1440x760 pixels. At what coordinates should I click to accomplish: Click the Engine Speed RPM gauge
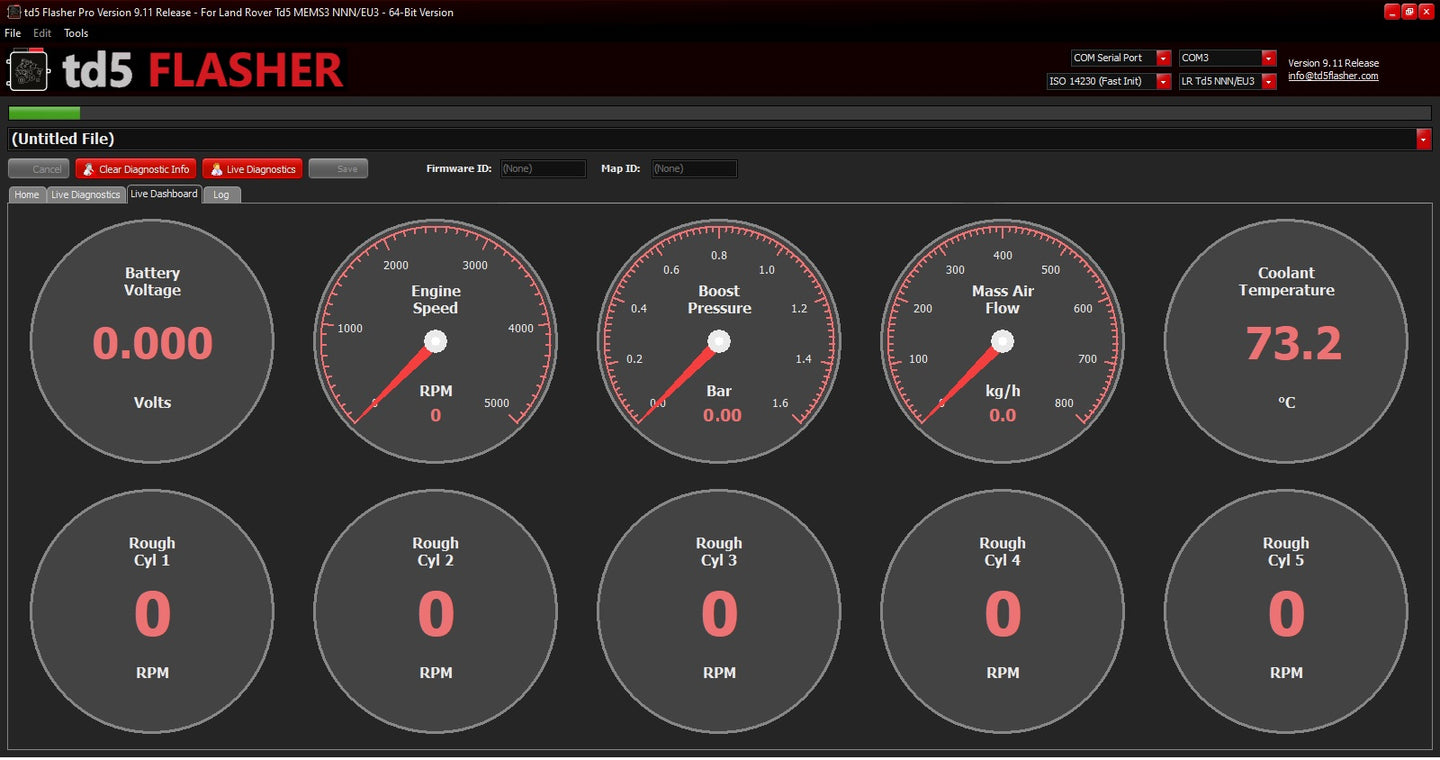click(435, 342)
